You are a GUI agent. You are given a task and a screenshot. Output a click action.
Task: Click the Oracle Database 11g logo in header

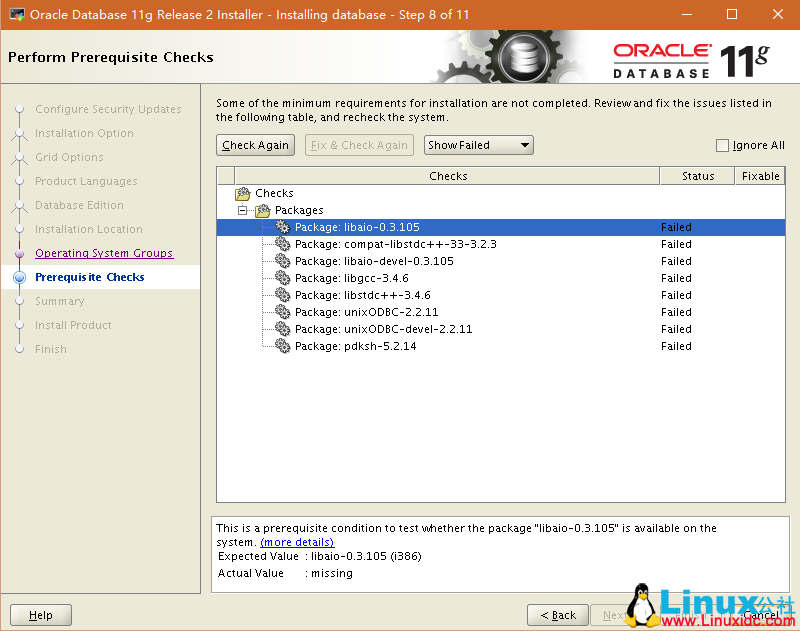tap(690, 55)
